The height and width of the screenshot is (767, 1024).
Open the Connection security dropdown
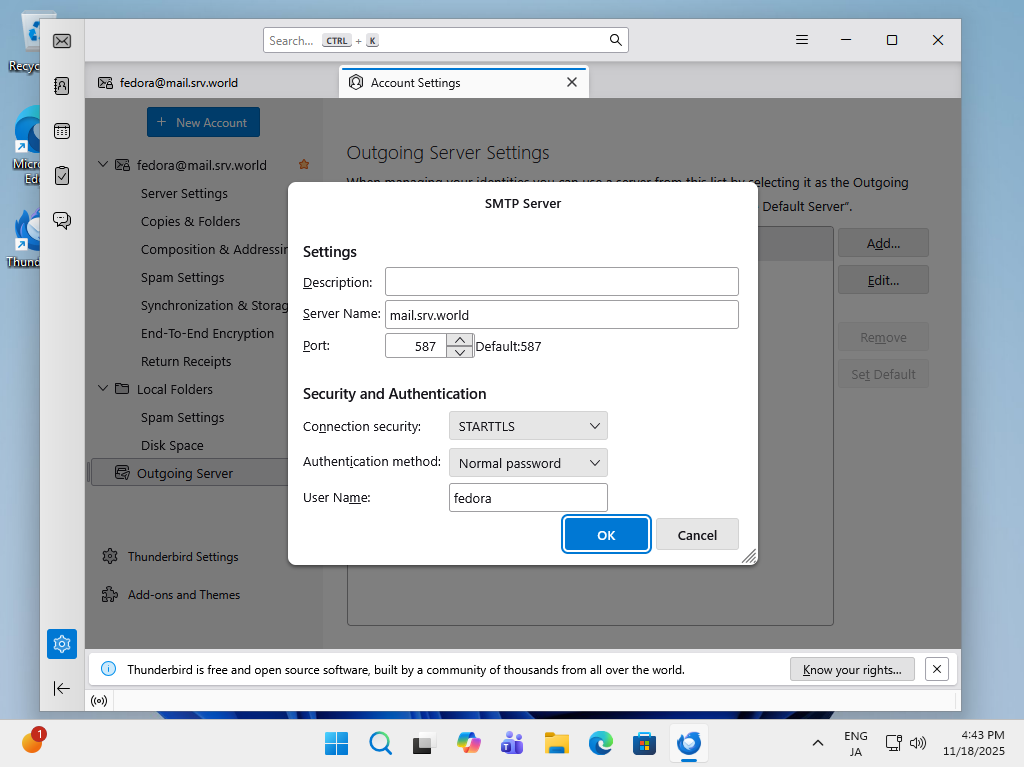coord(528,425)
